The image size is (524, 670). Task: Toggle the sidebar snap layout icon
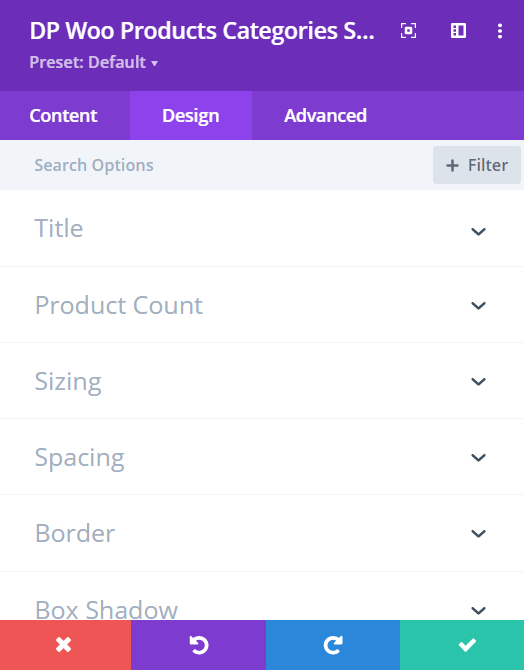[458, 31]
